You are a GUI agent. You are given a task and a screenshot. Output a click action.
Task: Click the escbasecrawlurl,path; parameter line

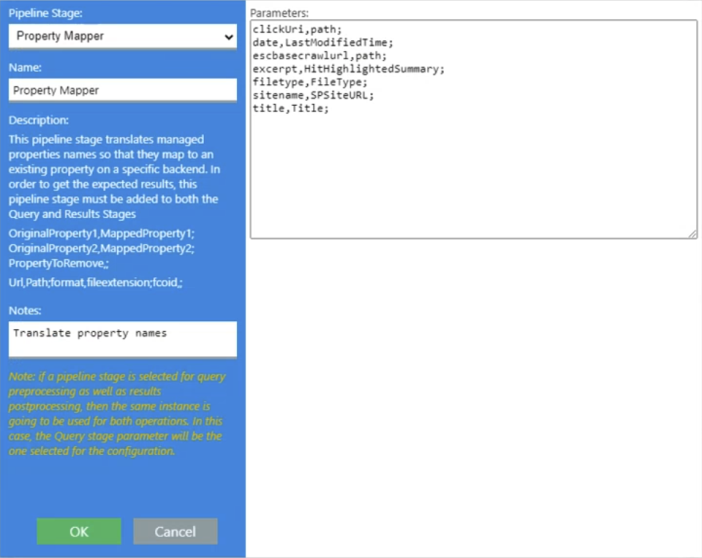point(319,56)
